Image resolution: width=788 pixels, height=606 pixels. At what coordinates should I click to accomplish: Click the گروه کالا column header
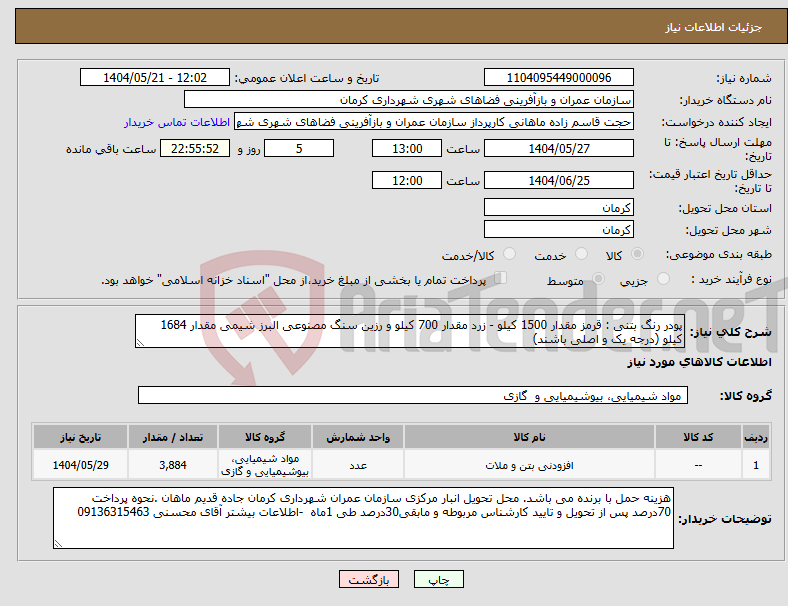[x=265, y=437]
